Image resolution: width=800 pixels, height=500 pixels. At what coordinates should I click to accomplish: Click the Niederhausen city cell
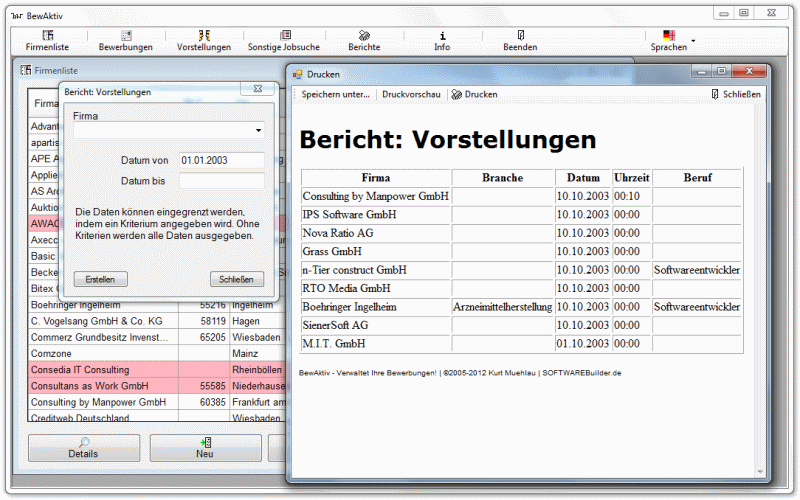point(258,386)
